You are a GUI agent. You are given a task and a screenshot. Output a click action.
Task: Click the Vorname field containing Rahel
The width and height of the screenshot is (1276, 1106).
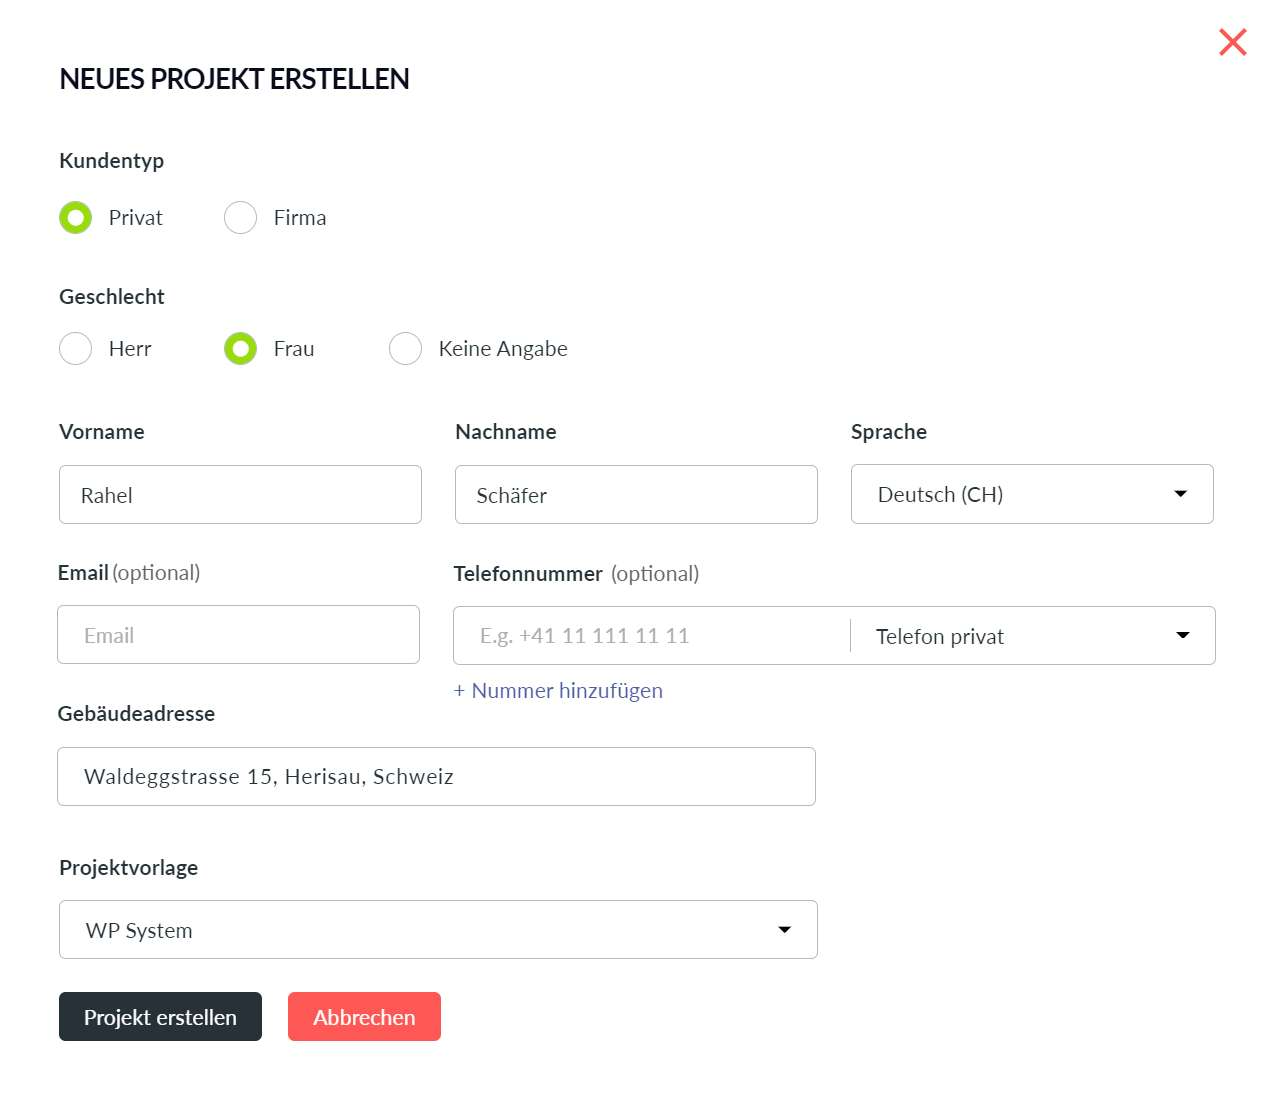[x=240, y=495]
